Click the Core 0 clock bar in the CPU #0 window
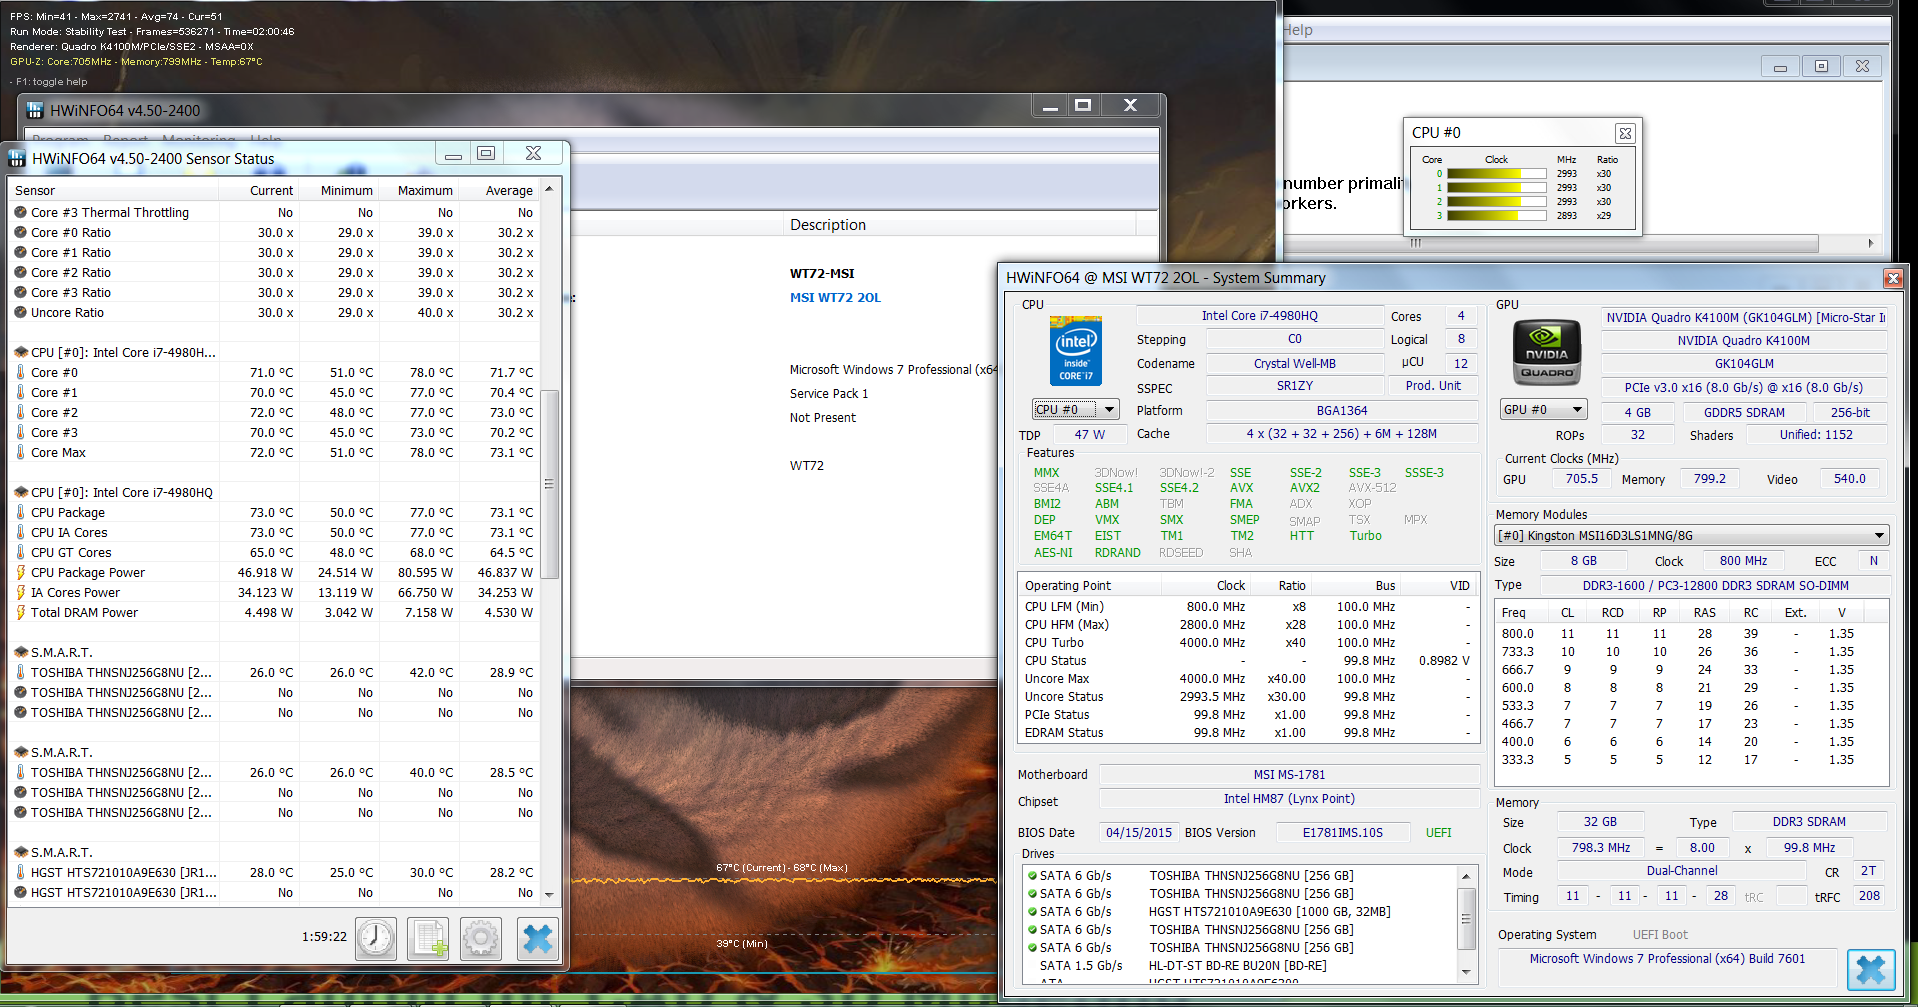 pos(1495,173)
